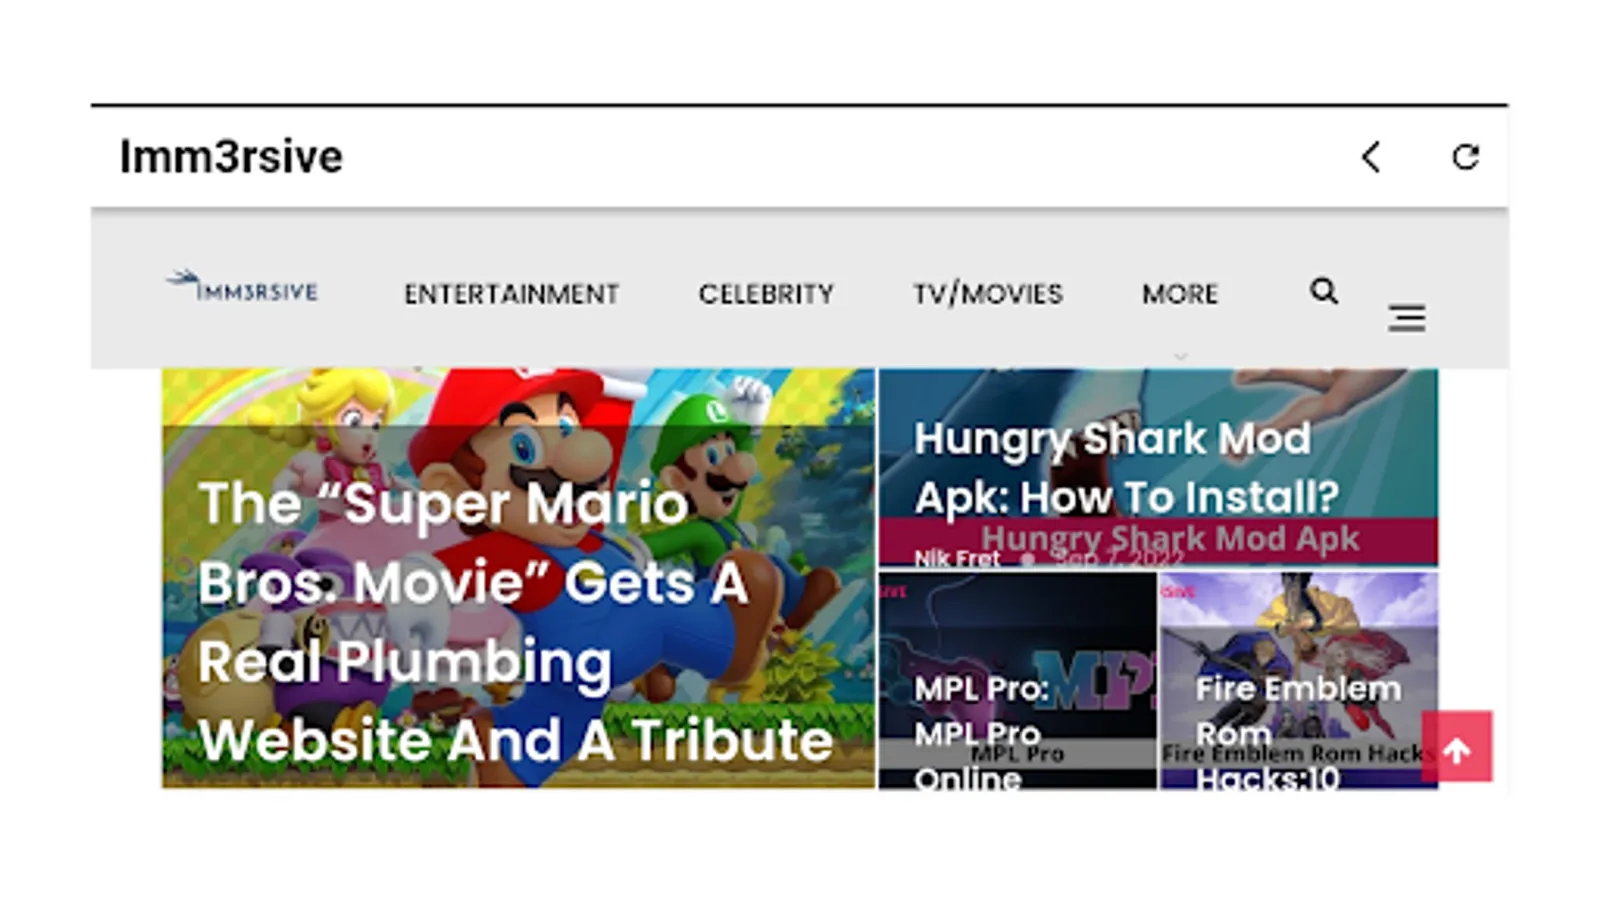
Task: Go back using the back arrow icon
Action: (1371, 157)
